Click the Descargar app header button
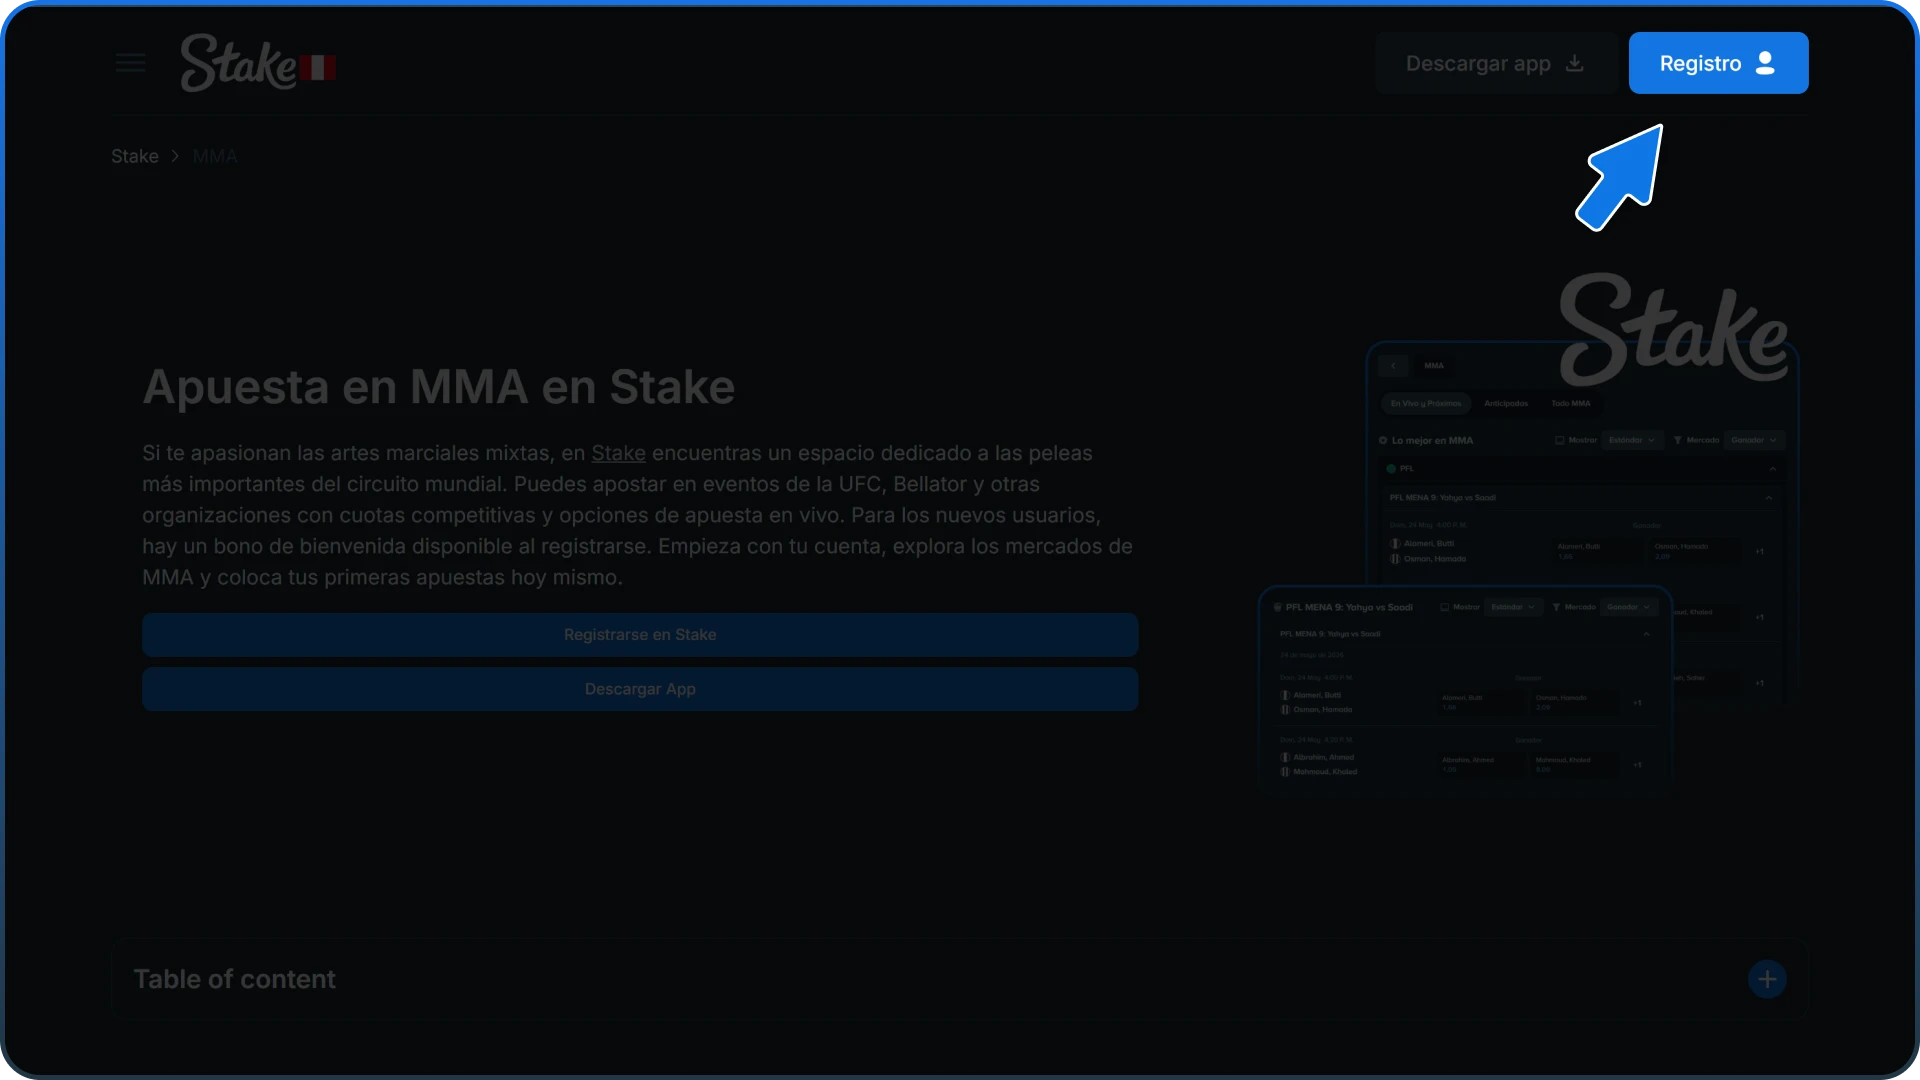Screen dimensions: 1920x1080 (1495, 63)
